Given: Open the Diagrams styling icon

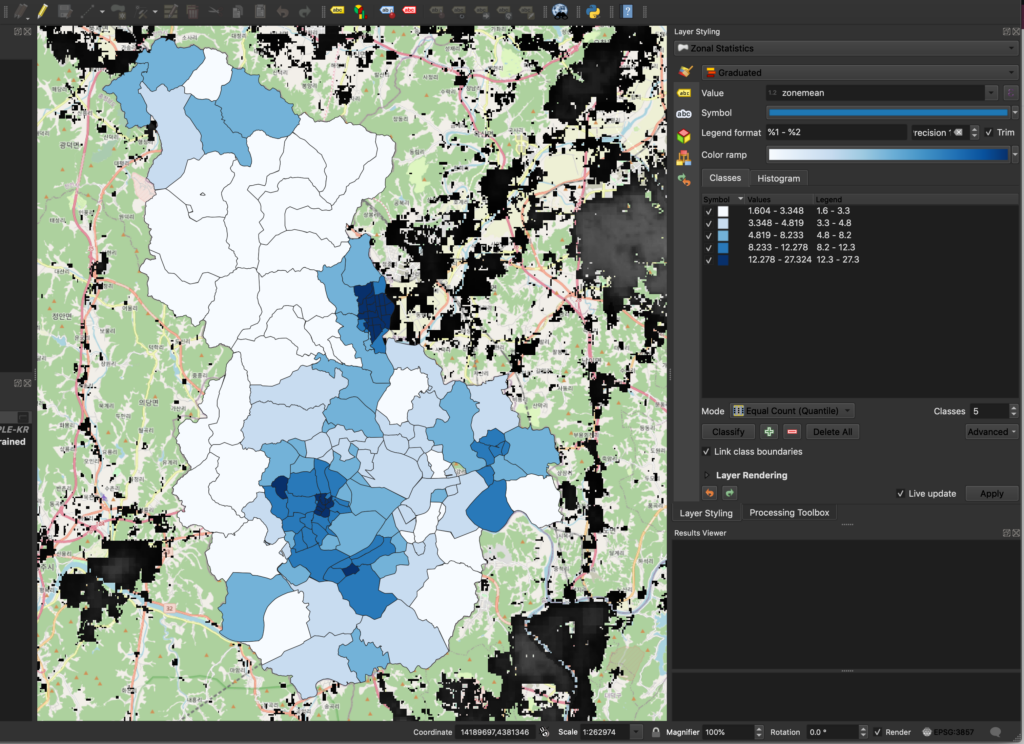Looking at the screenshot, I should point(684,154).
